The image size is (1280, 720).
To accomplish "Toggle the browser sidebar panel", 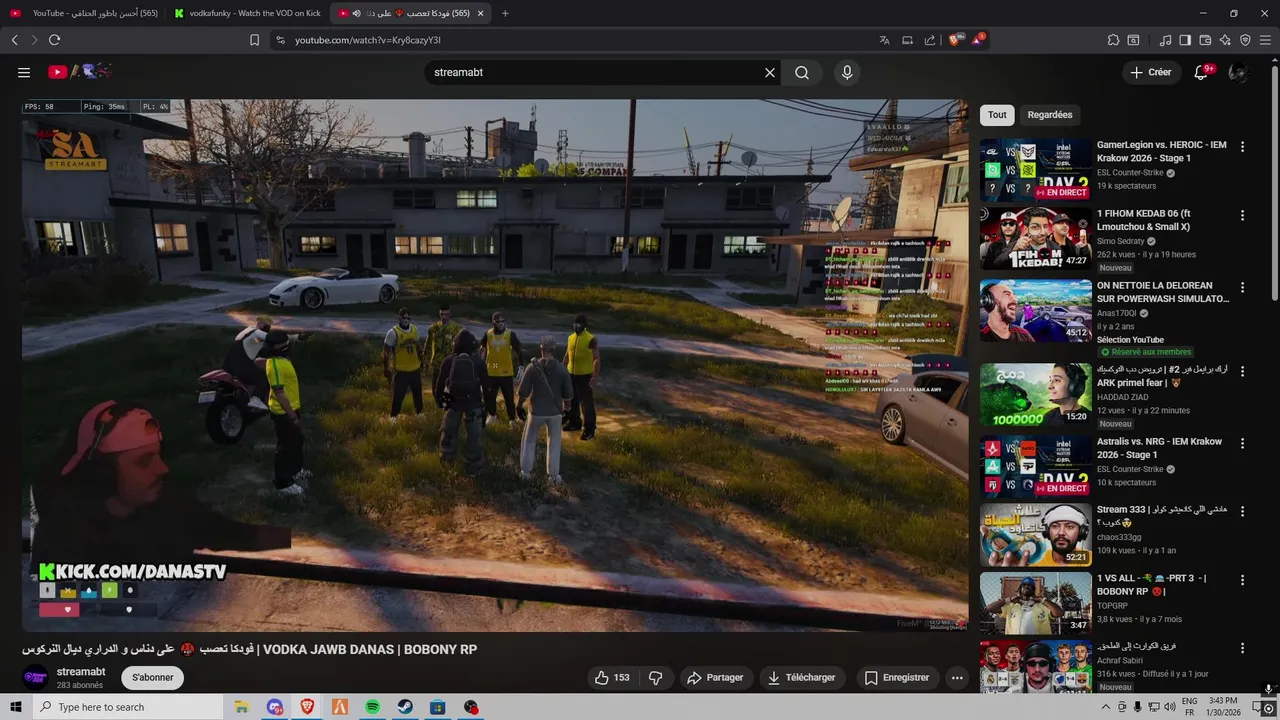I will (1185, 40).
